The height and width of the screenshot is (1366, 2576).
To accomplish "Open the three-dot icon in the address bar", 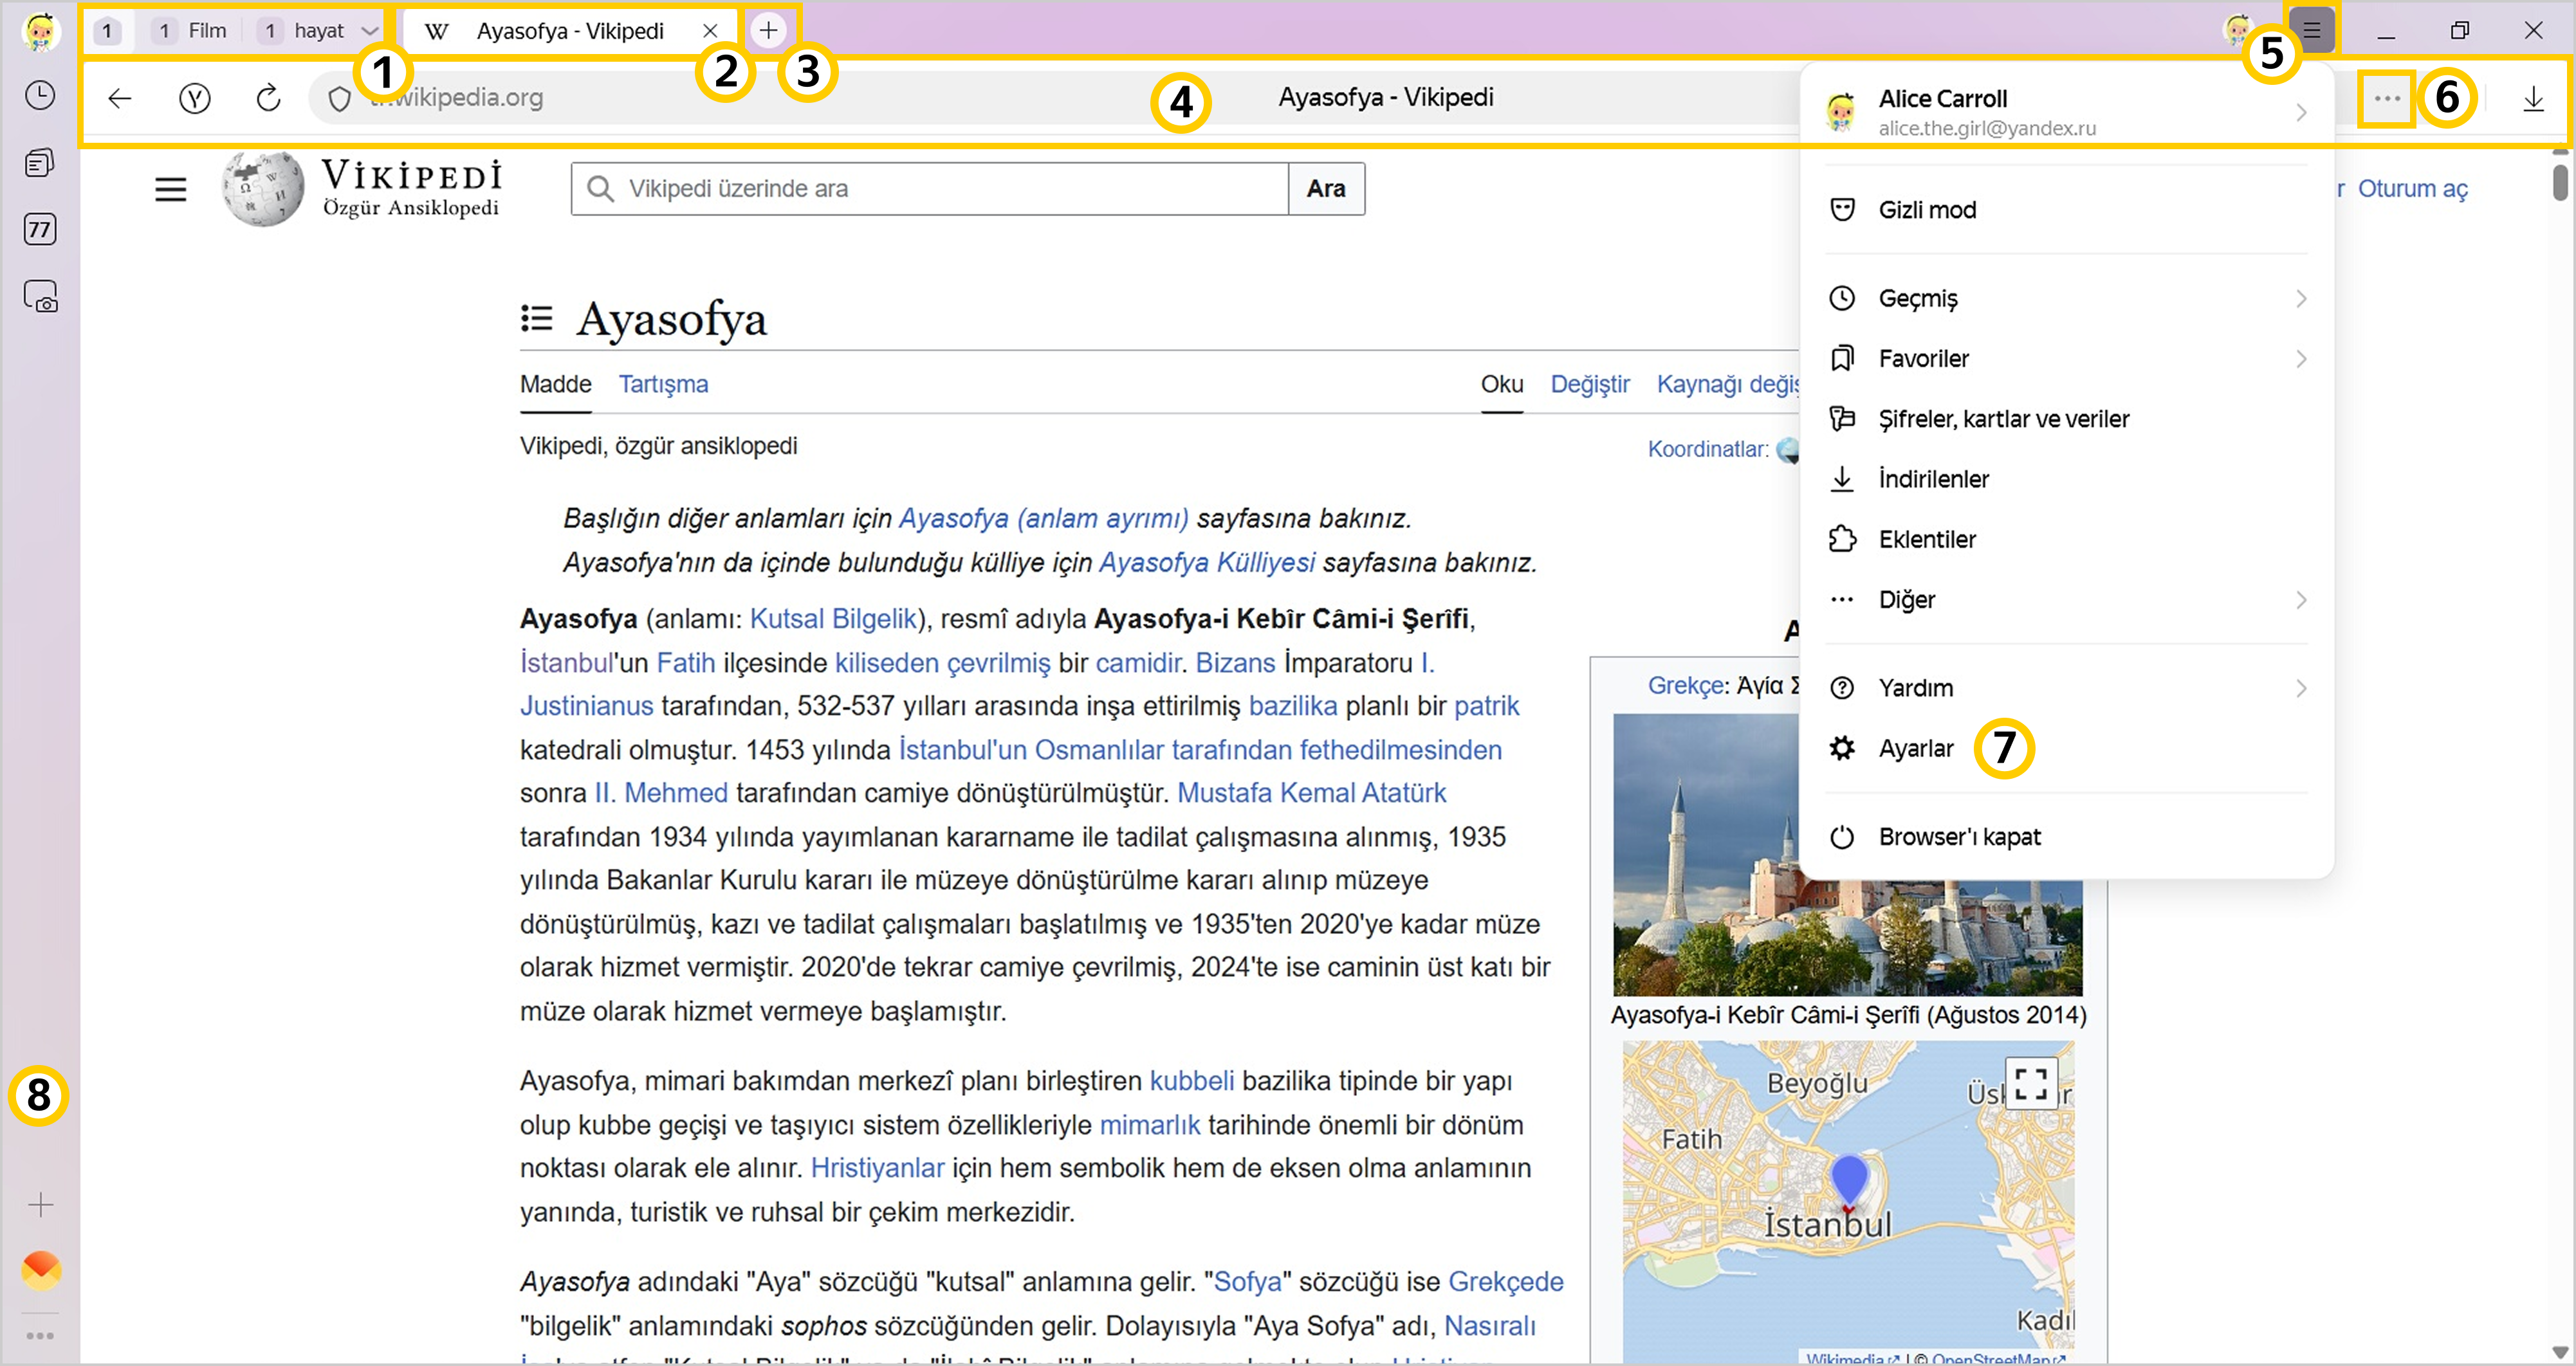I will [2387, 98].
